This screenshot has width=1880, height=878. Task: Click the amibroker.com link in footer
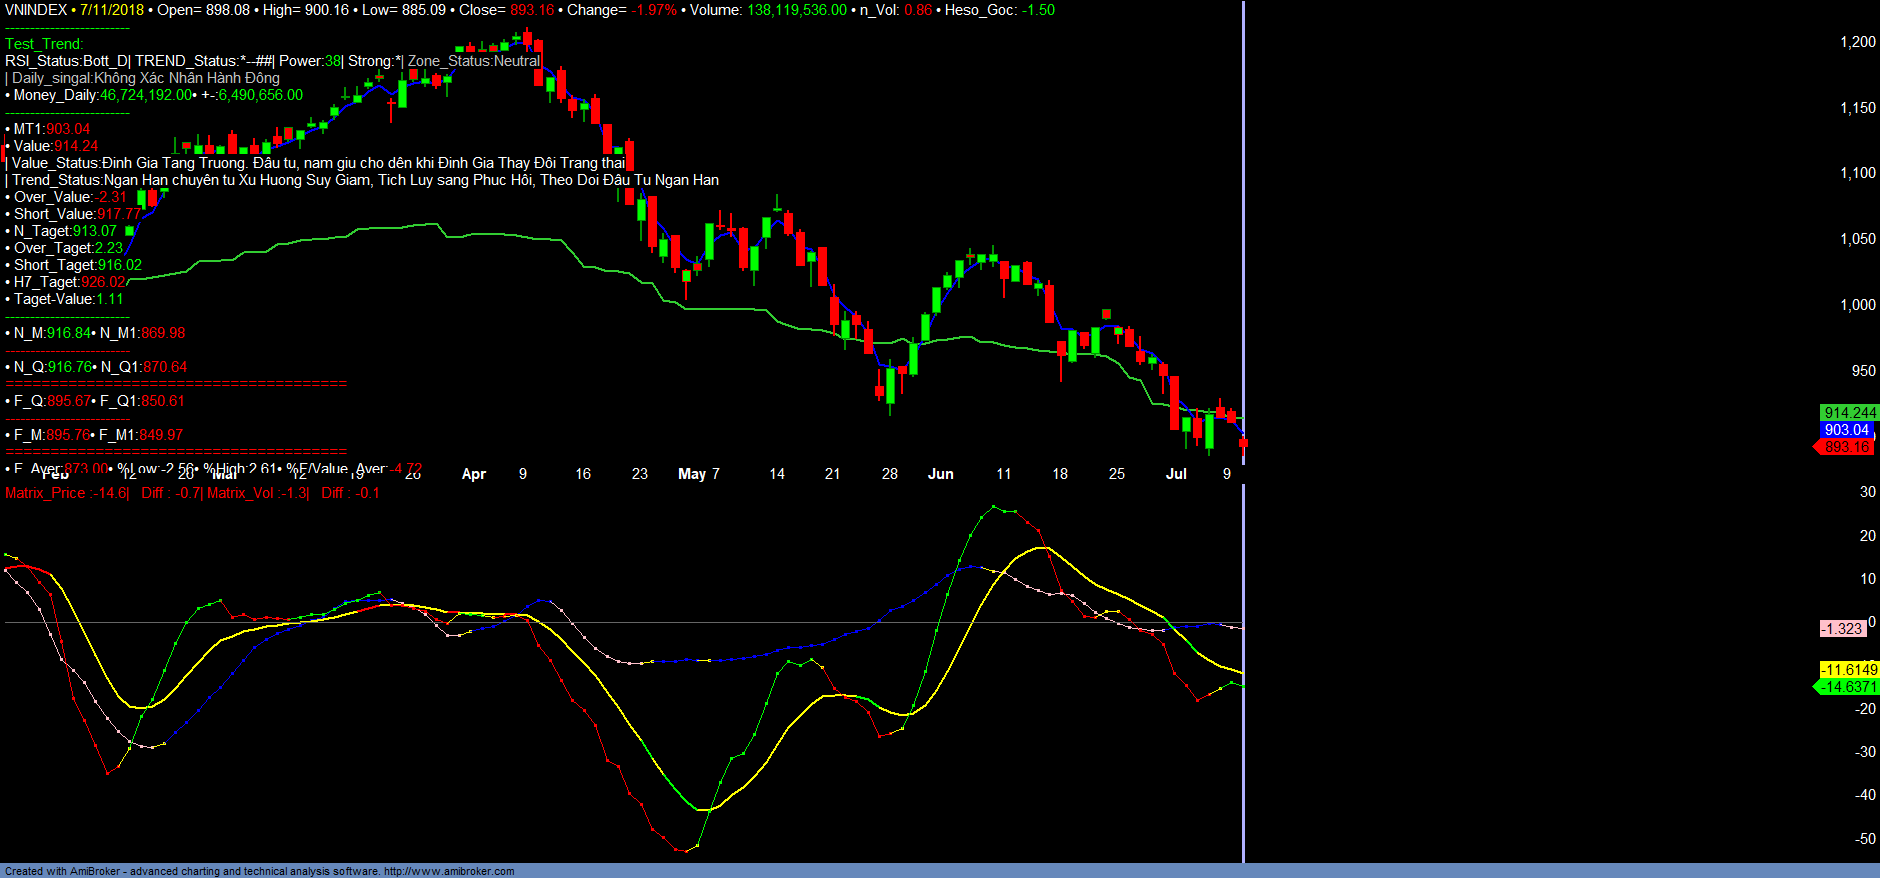pos(449,871)
